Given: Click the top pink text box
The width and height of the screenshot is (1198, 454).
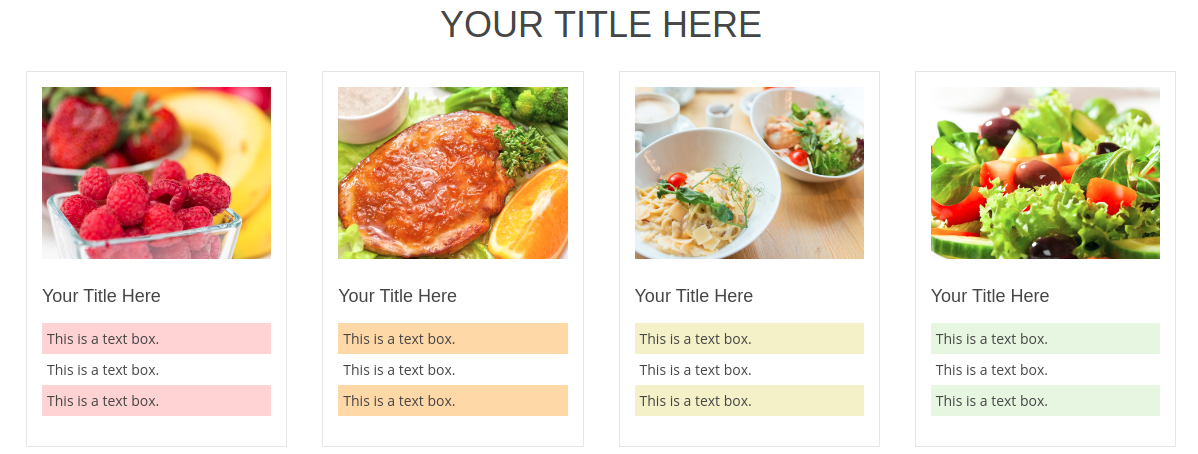Looking at the screenshot, I should pos(156,339).
